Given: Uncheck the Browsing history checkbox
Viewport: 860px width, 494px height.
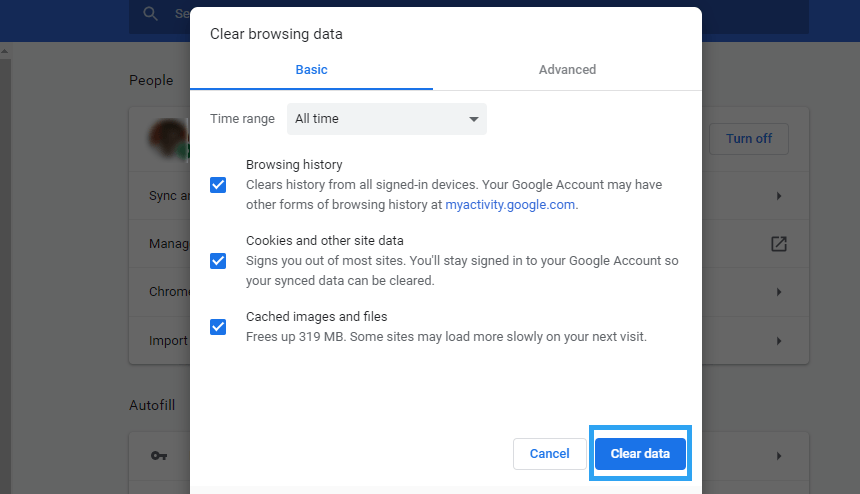Looking at the screenshot, I should 218,185.
